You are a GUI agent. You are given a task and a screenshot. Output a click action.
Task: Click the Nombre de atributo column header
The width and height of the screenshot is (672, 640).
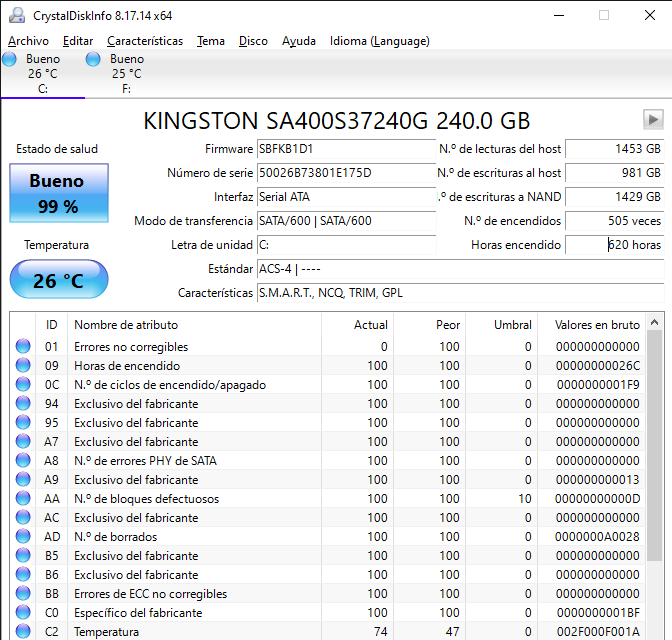click(194, 325)
